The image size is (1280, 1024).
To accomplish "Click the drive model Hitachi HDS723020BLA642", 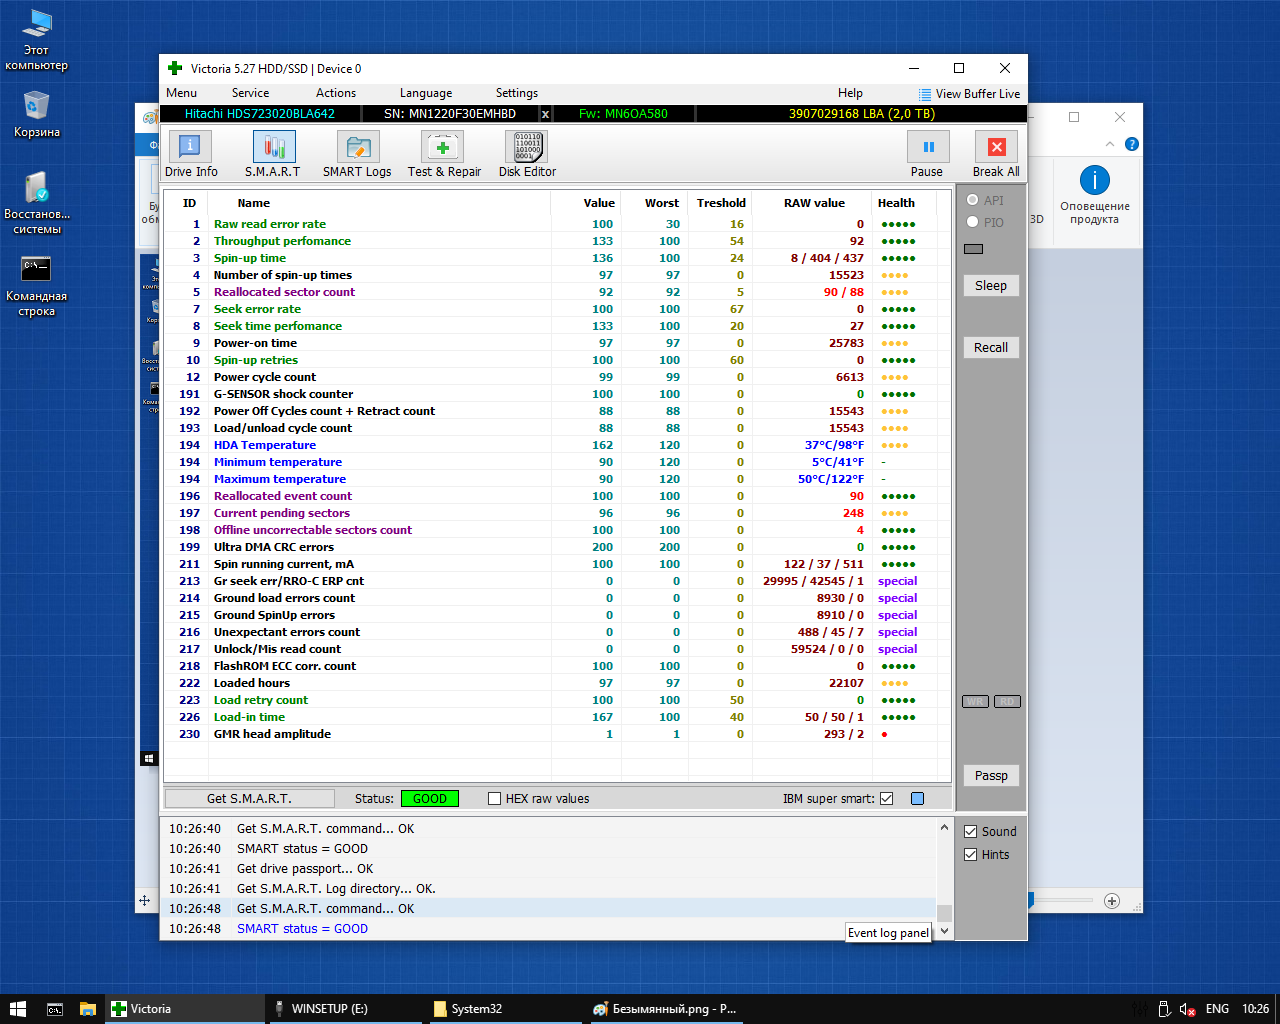I will 260,114.
